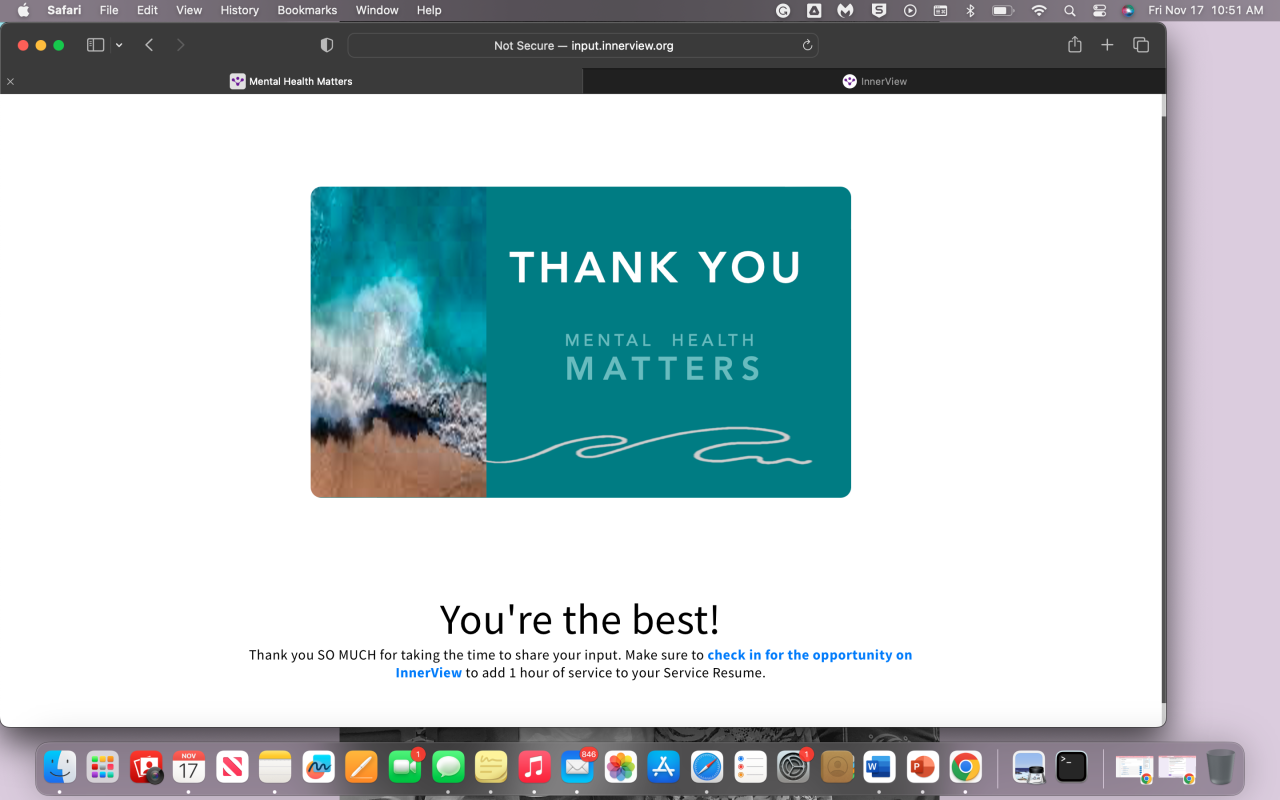Click the Malwarebytes menu bar icon

846,10
